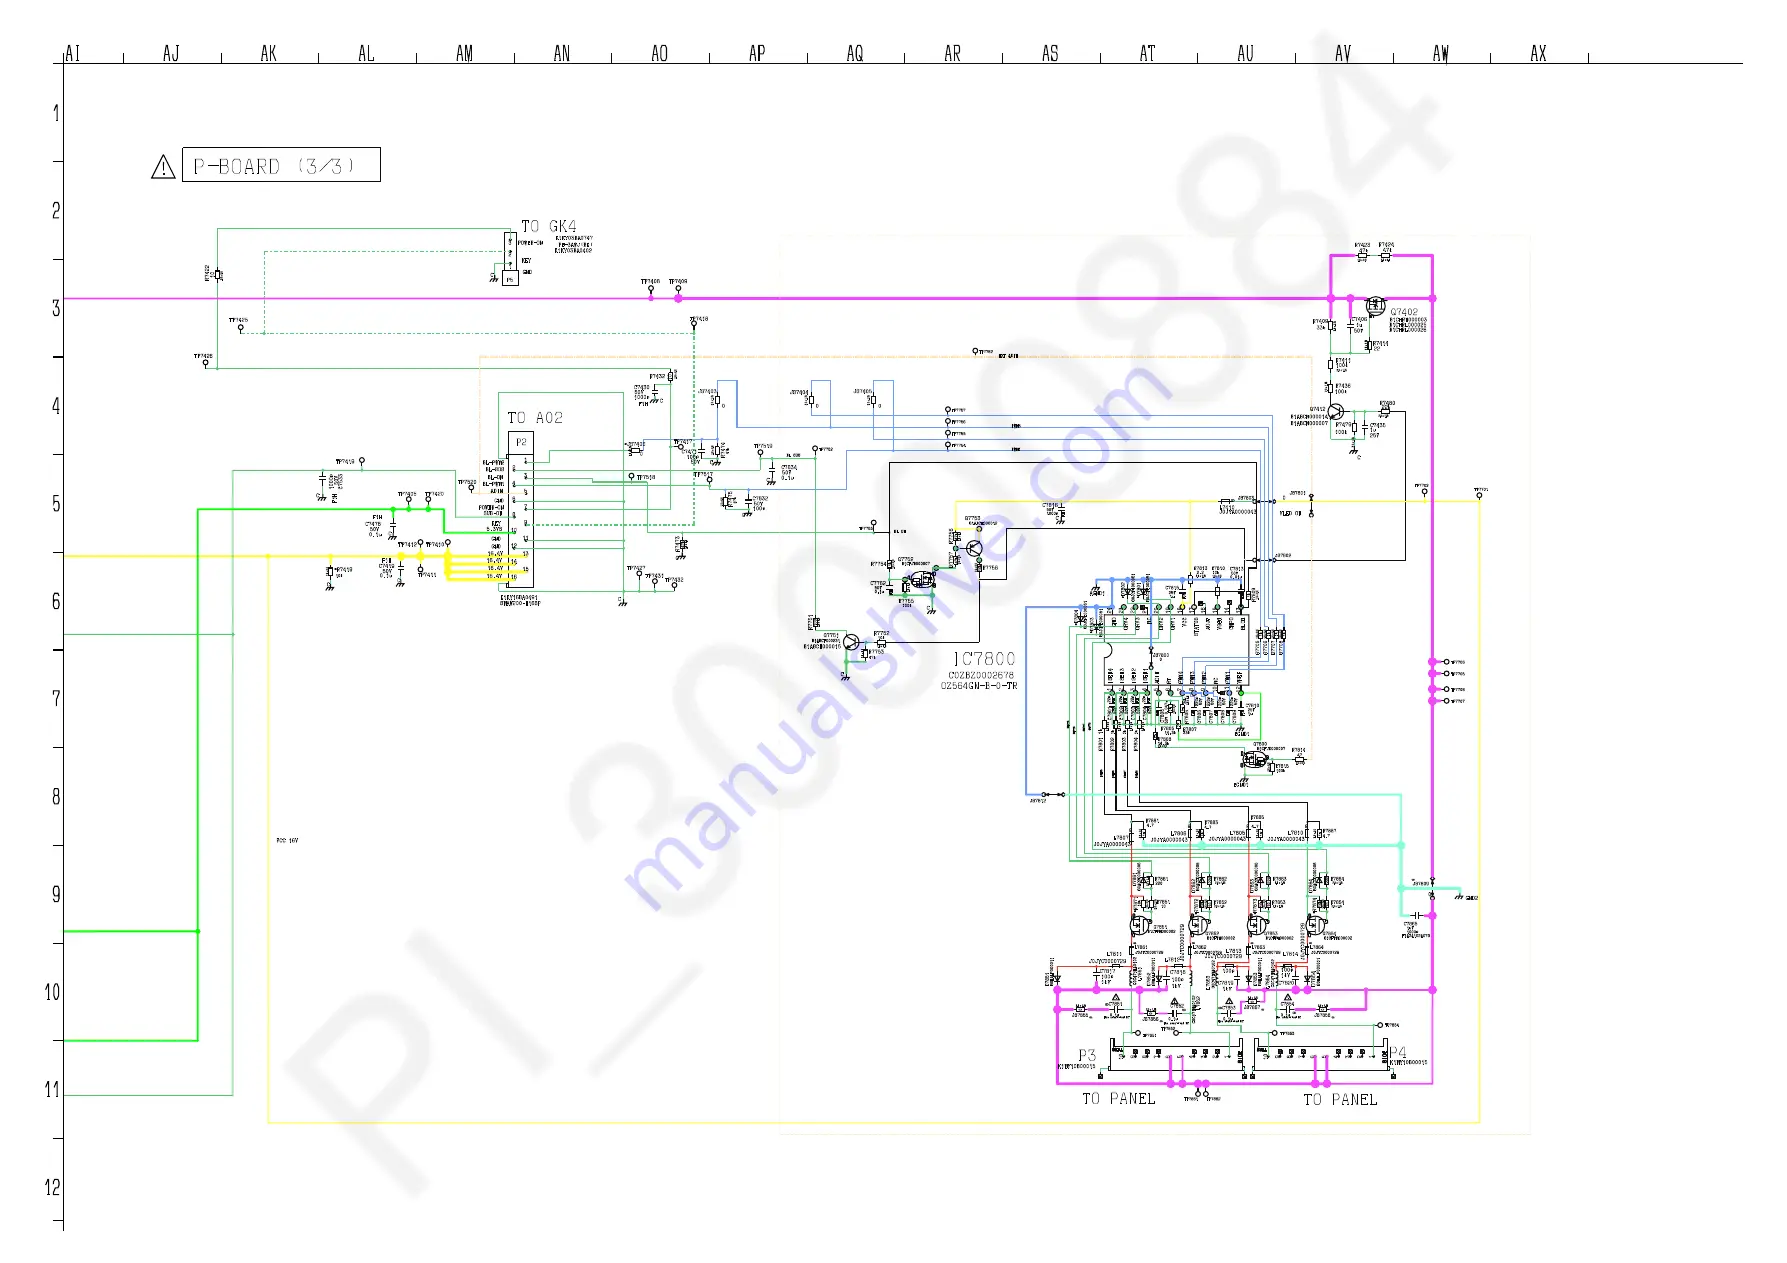
Task: Click the TF7426 test point circle
Action: point(206,363)
